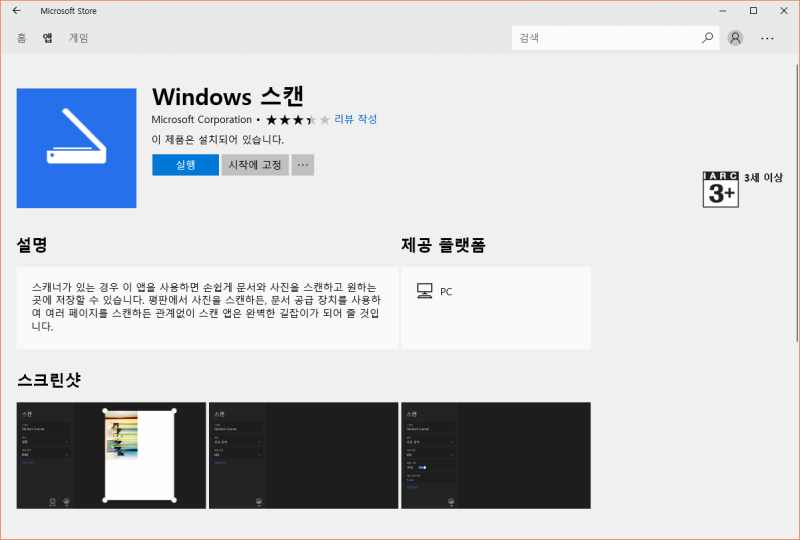Image resolution: width=800 pixels, height=540 pixels.
Task: Click the 스크린샷 heading
Action: (49, 380)
